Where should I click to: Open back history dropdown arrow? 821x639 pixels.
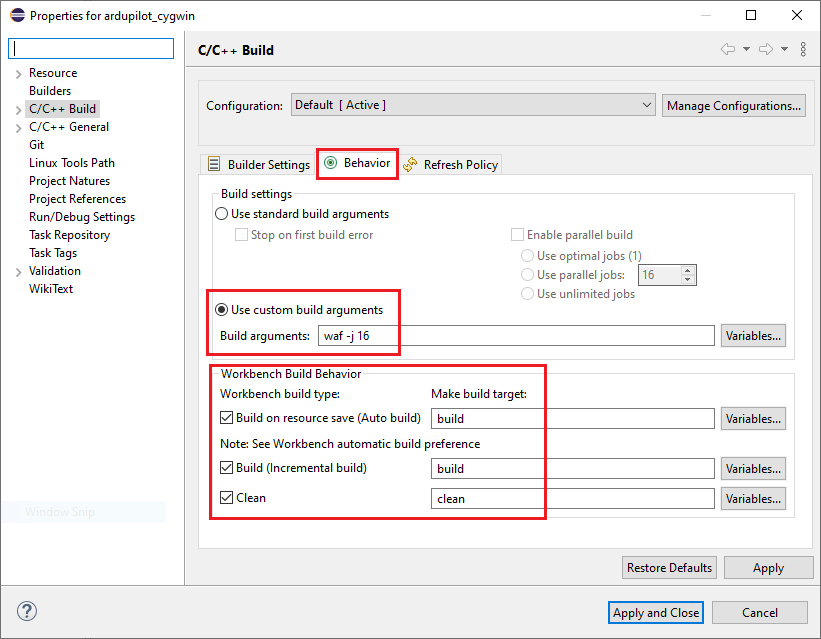pyautogui.click(x=746, y=50)
